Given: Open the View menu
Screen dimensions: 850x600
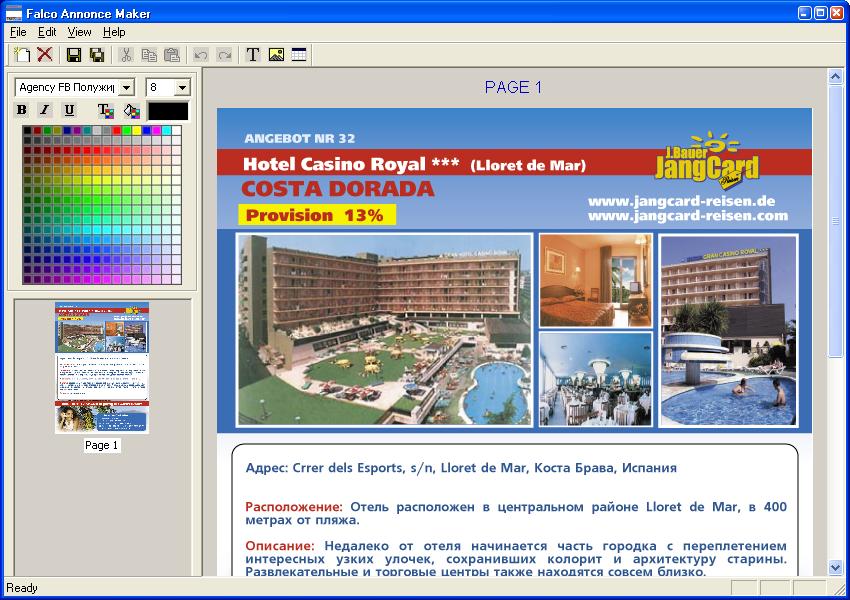Looking at the screenshot, I should [x=79, y=32].
